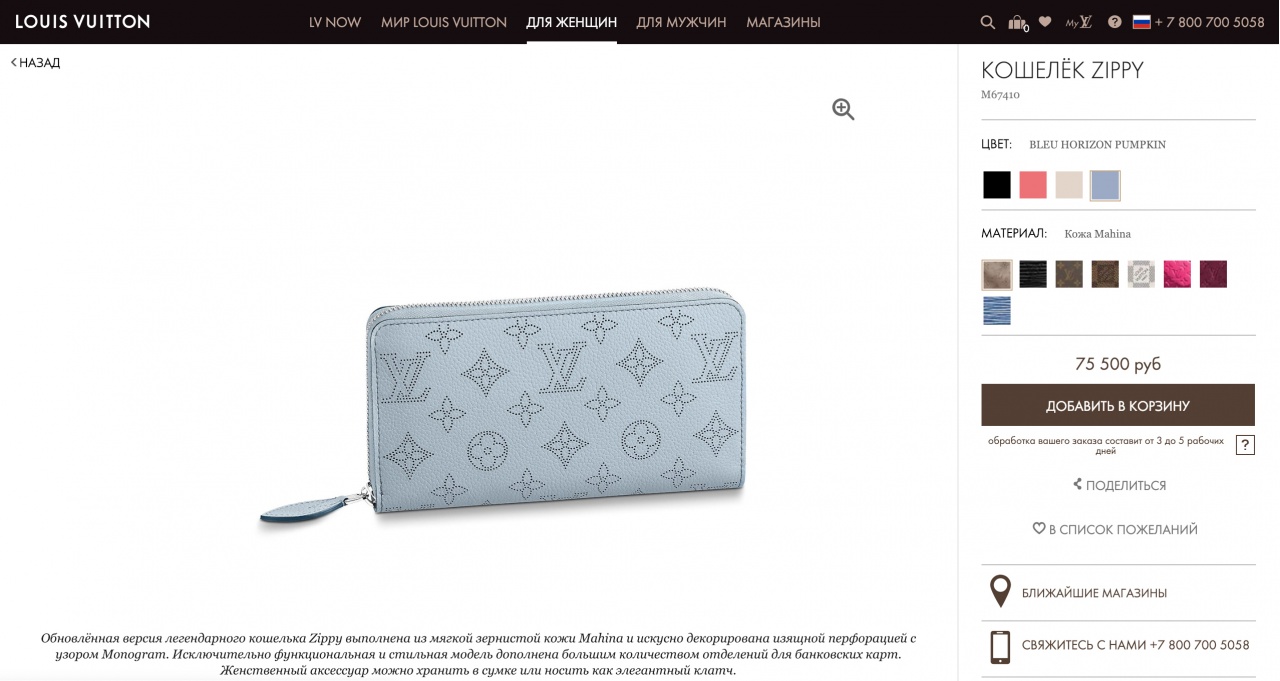Choose the pink color swatch

[1033, 185]
